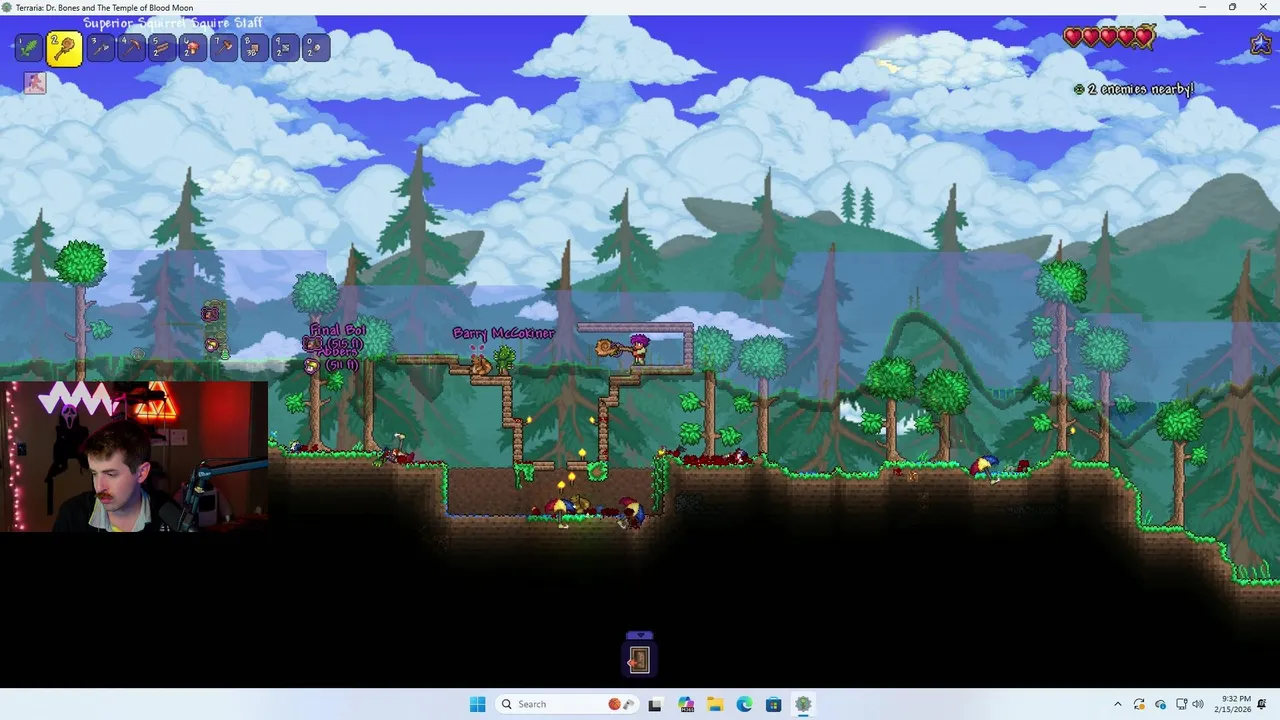Select the mushroom in hotbar slot 6
Viewport: 1280px width, 720px height.
point(193,47)
